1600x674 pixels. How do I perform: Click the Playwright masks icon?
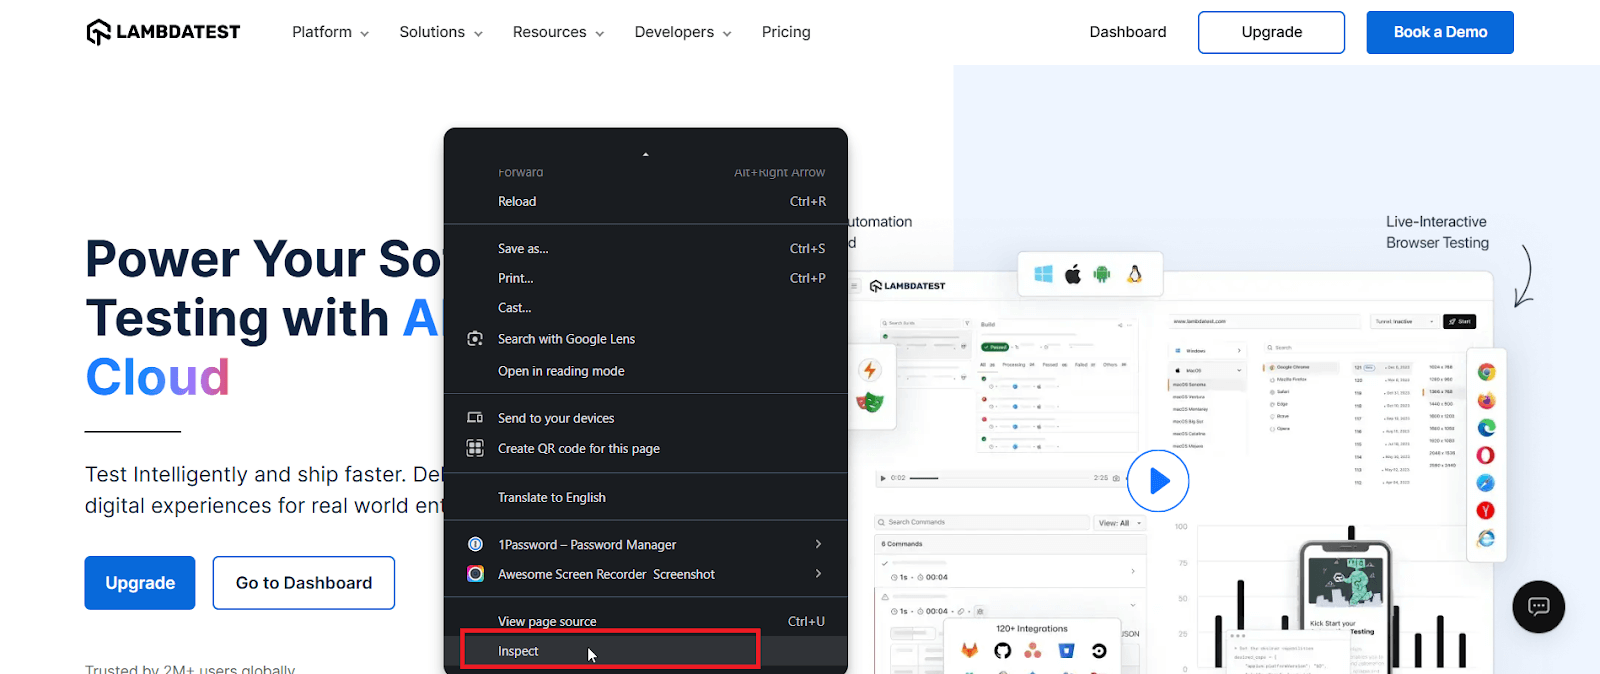pos(870,402)
